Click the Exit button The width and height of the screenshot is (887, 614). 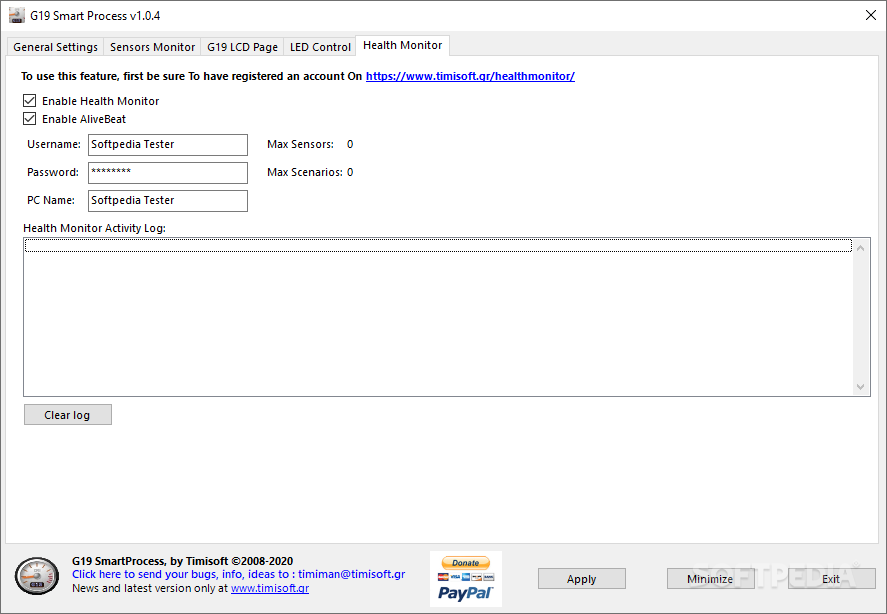point(832,579)
